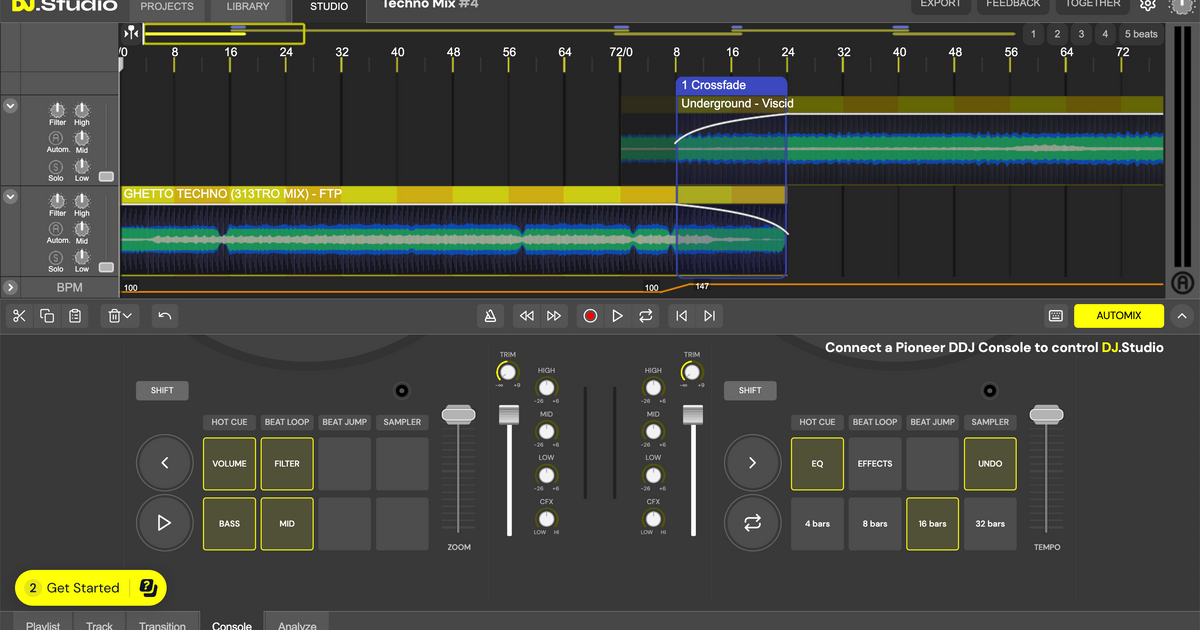Adjust the left deck Trim knob

pyautogui.click(x=507, y=371)
